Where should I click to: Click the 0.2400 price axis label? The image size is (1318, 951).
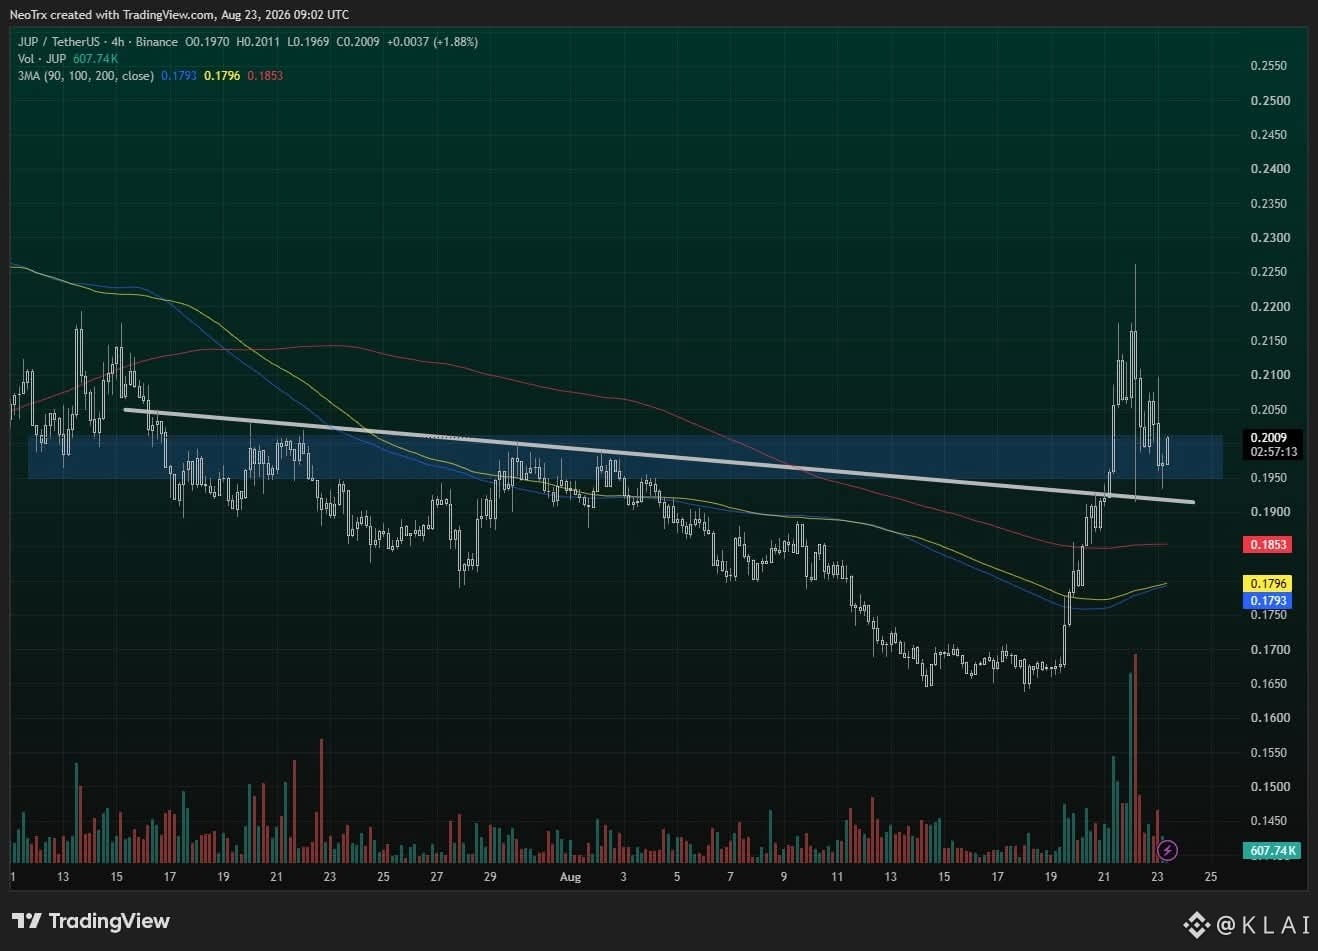pyautogui.click(x=1269, y=169)
